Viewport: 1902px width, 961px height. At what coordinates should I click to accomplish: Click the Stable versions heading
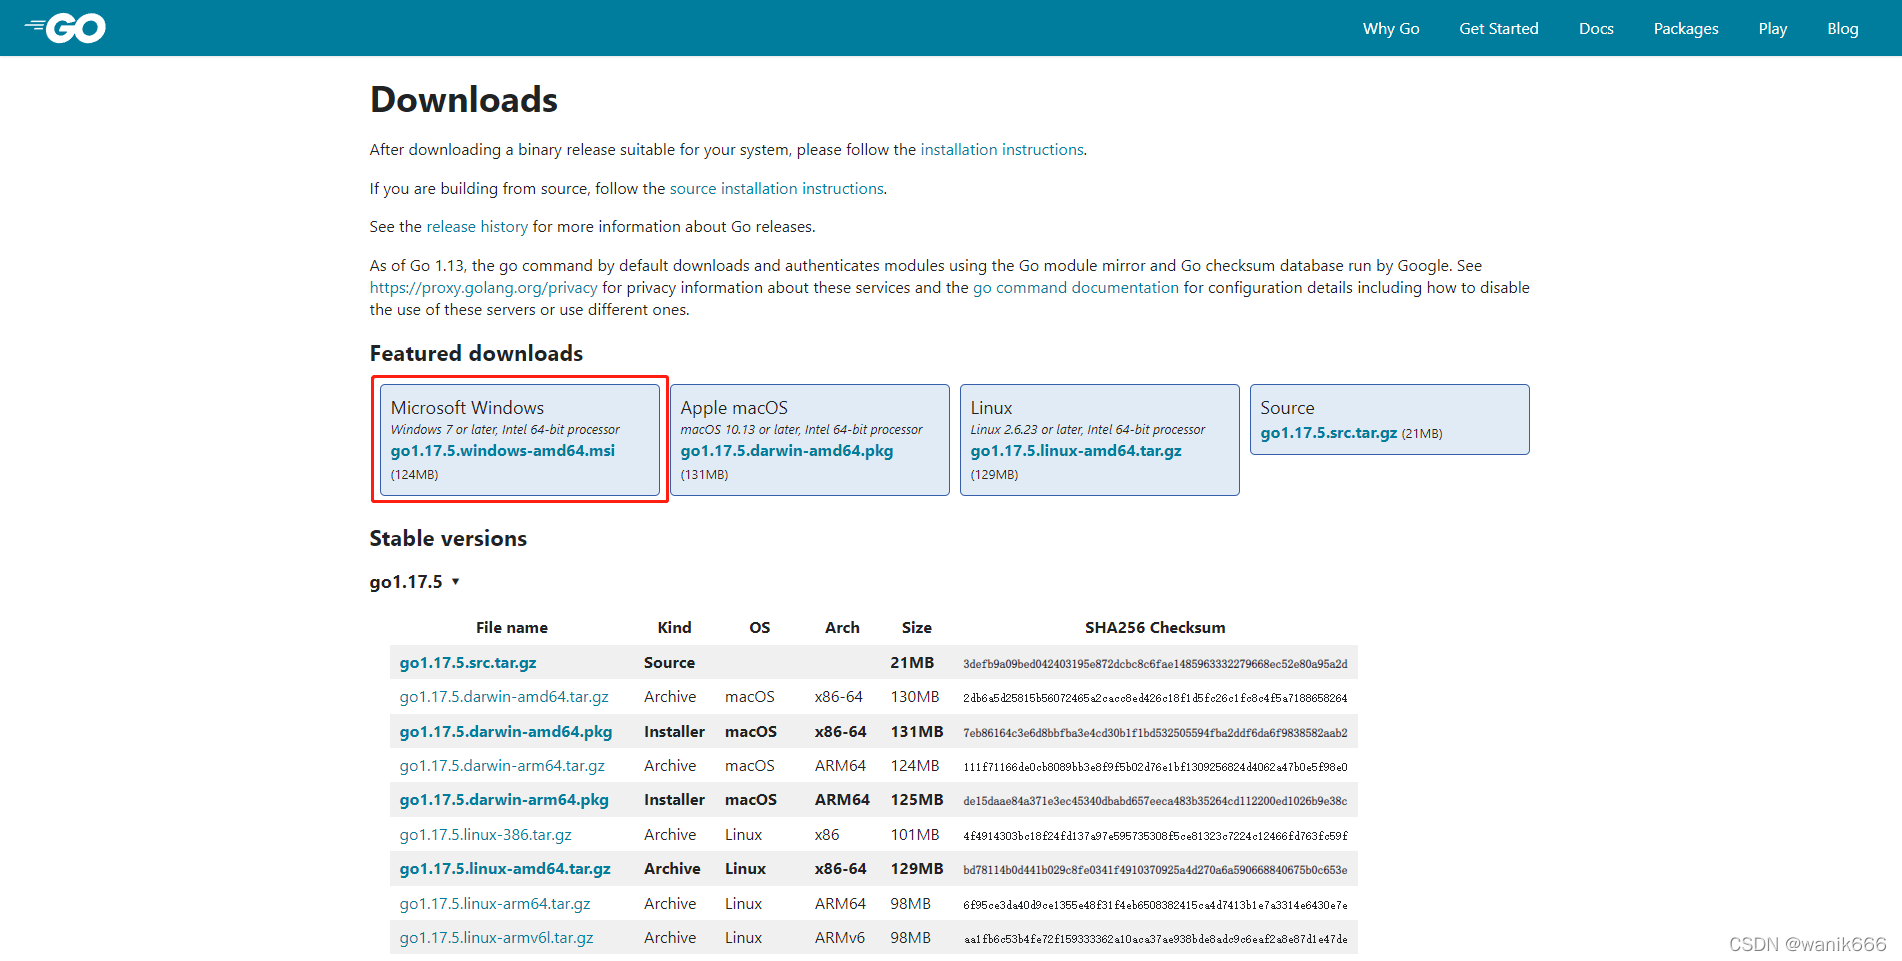[448, 539]
